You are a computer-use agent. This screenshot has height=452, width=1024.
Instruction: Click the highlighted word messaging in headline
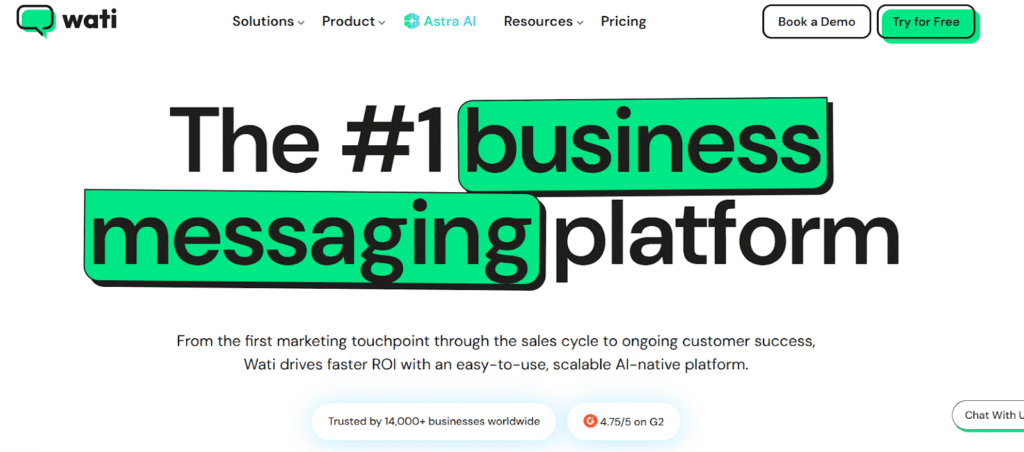coord(313,236)
